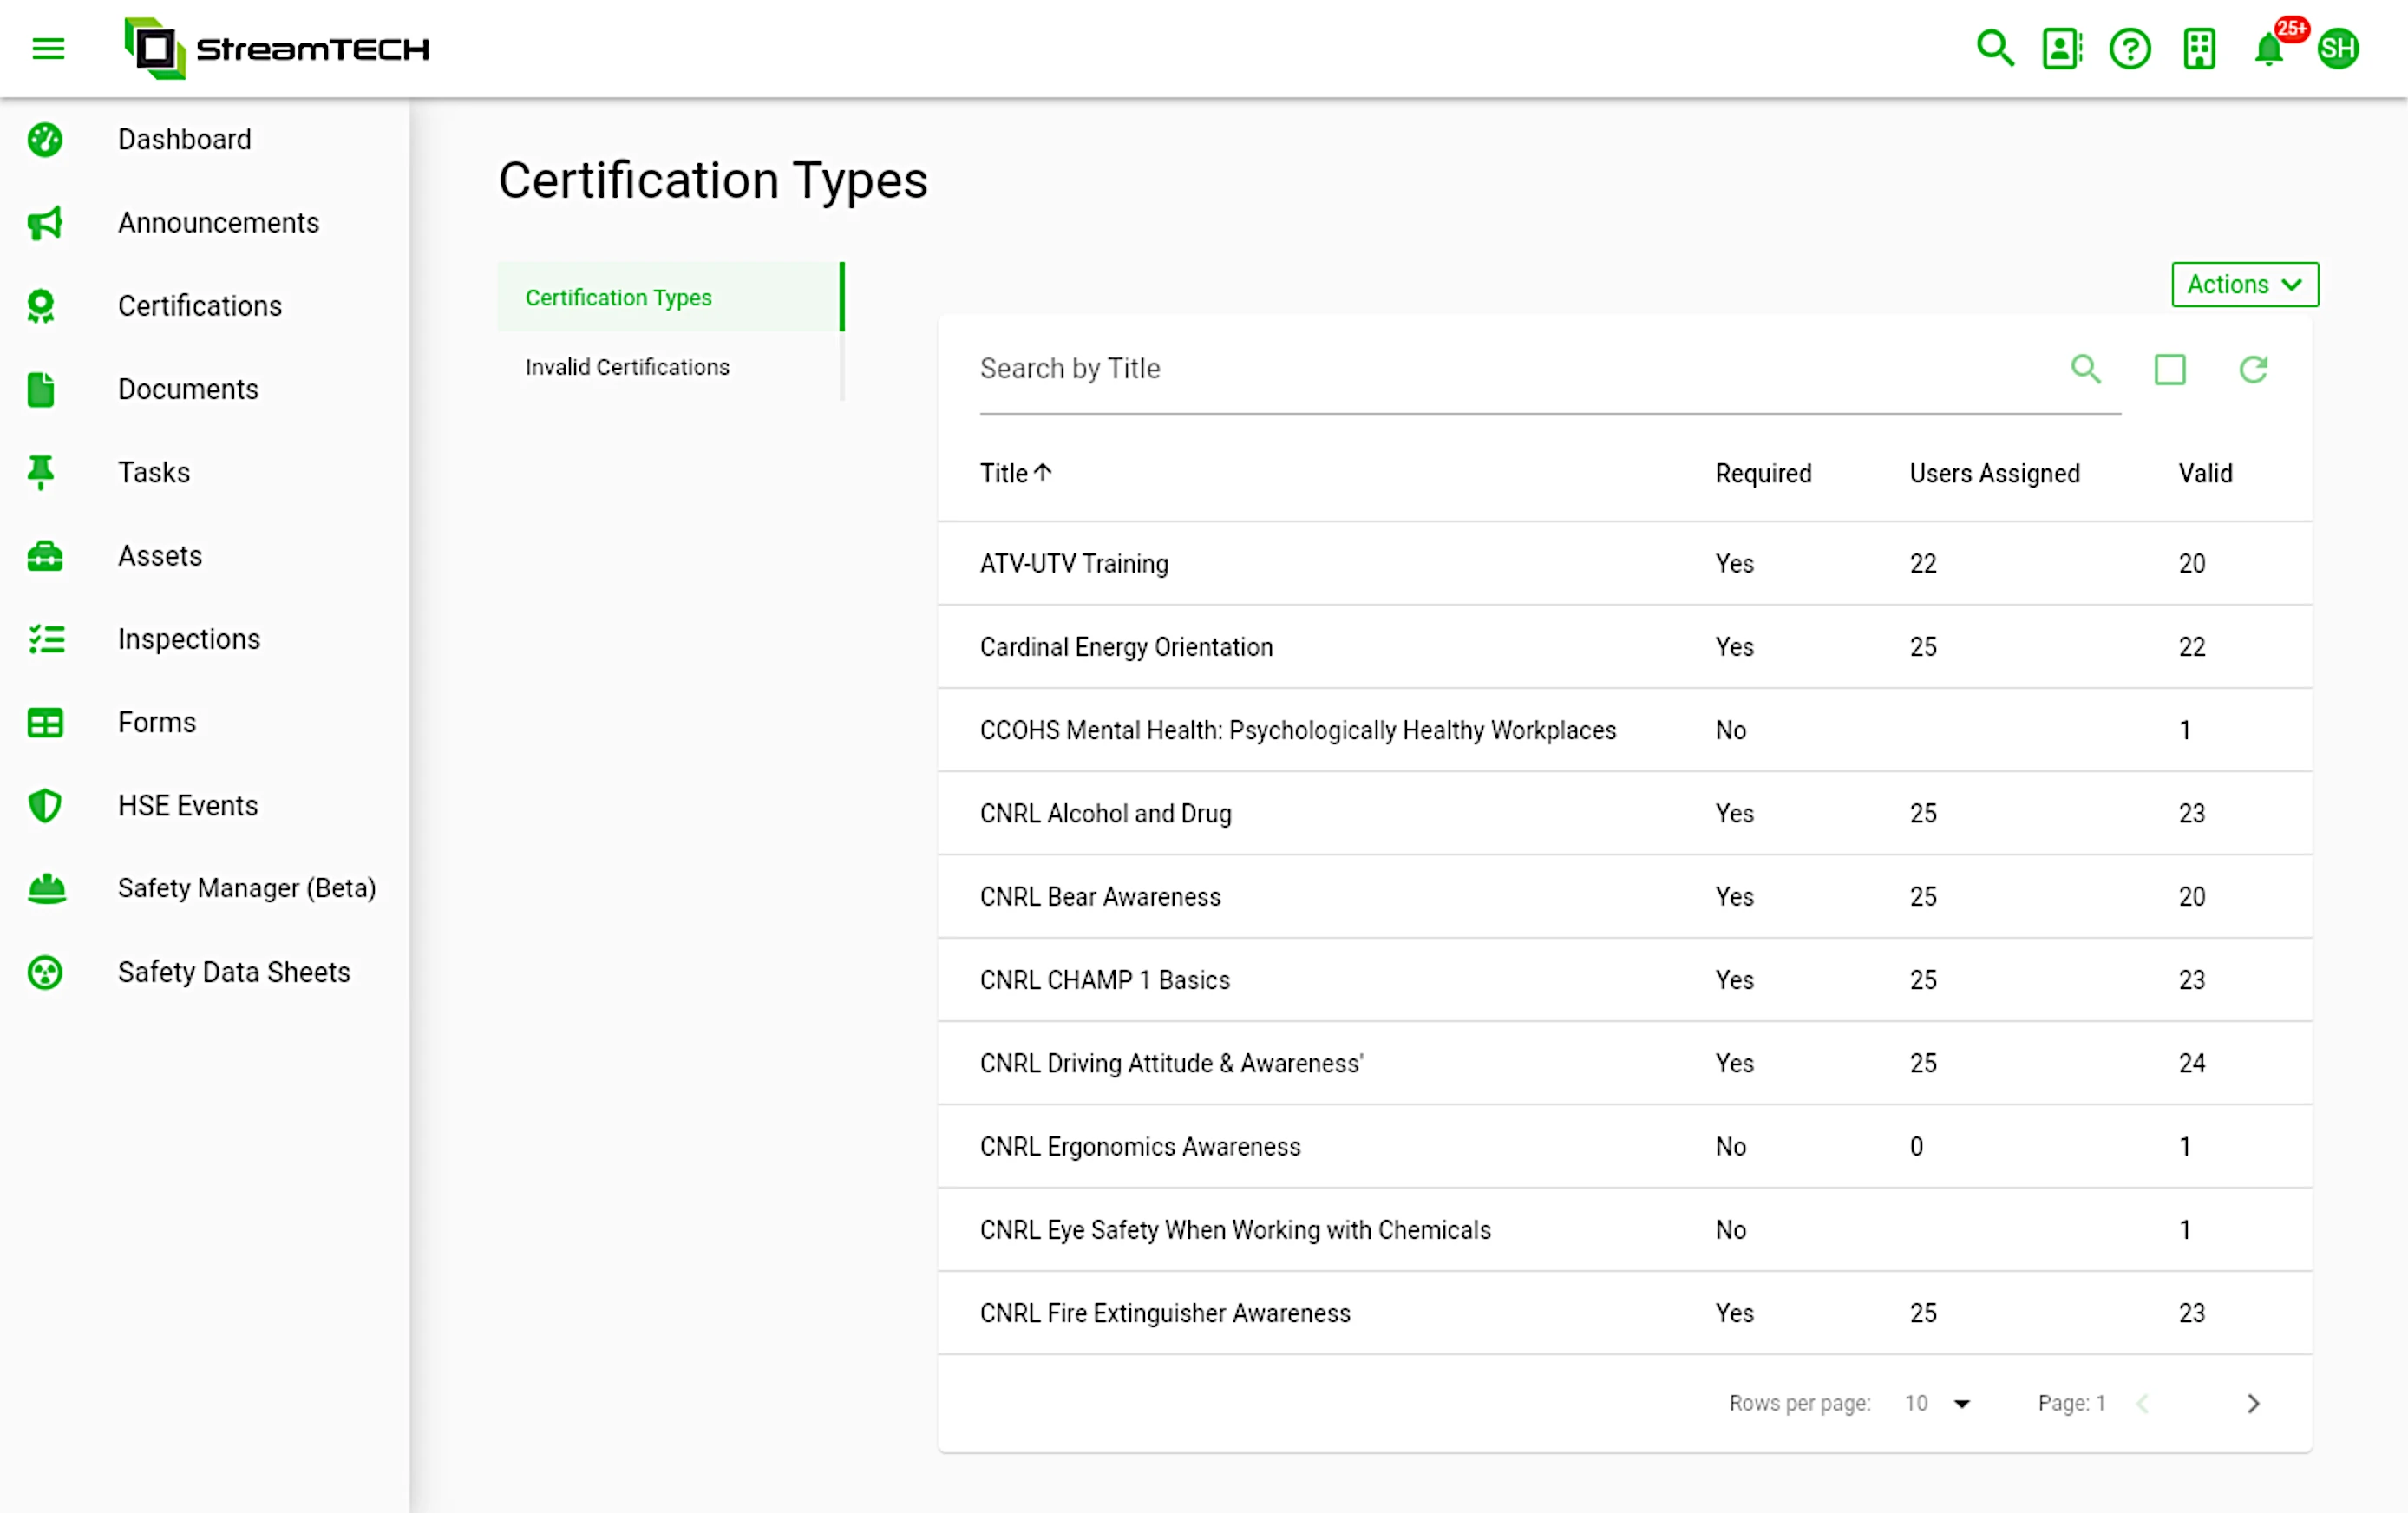Open the Rows per page dropdown
Viewport: 2408px width, 1513px height.
(1937, 1403)
